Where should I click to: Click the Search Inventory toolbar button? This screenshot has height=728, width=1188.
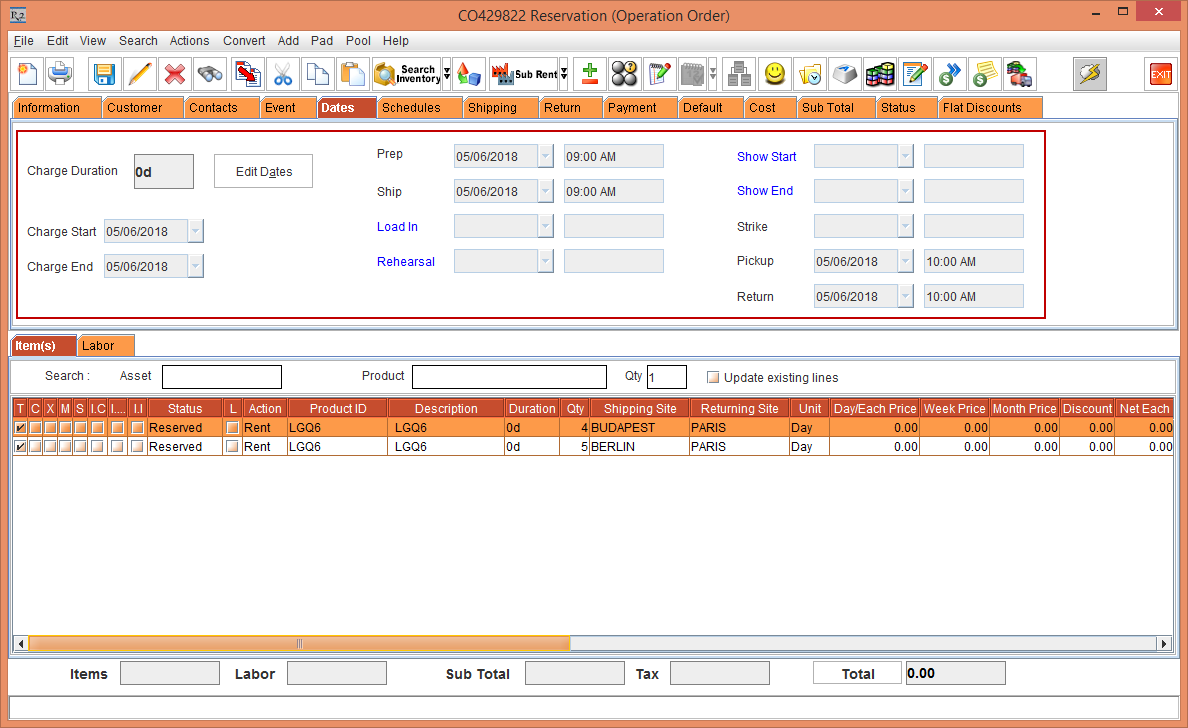(x=407, y=74)
